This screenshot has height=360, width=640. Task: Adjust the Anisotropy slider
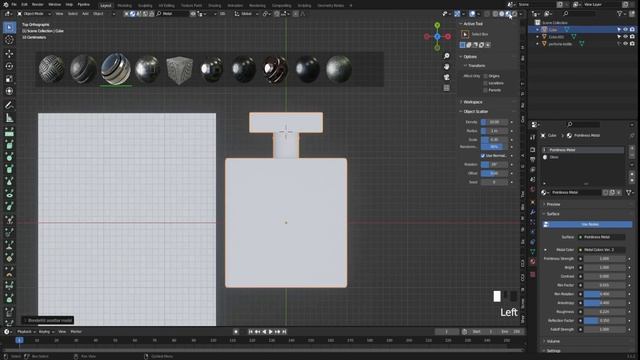click(604, 303)
